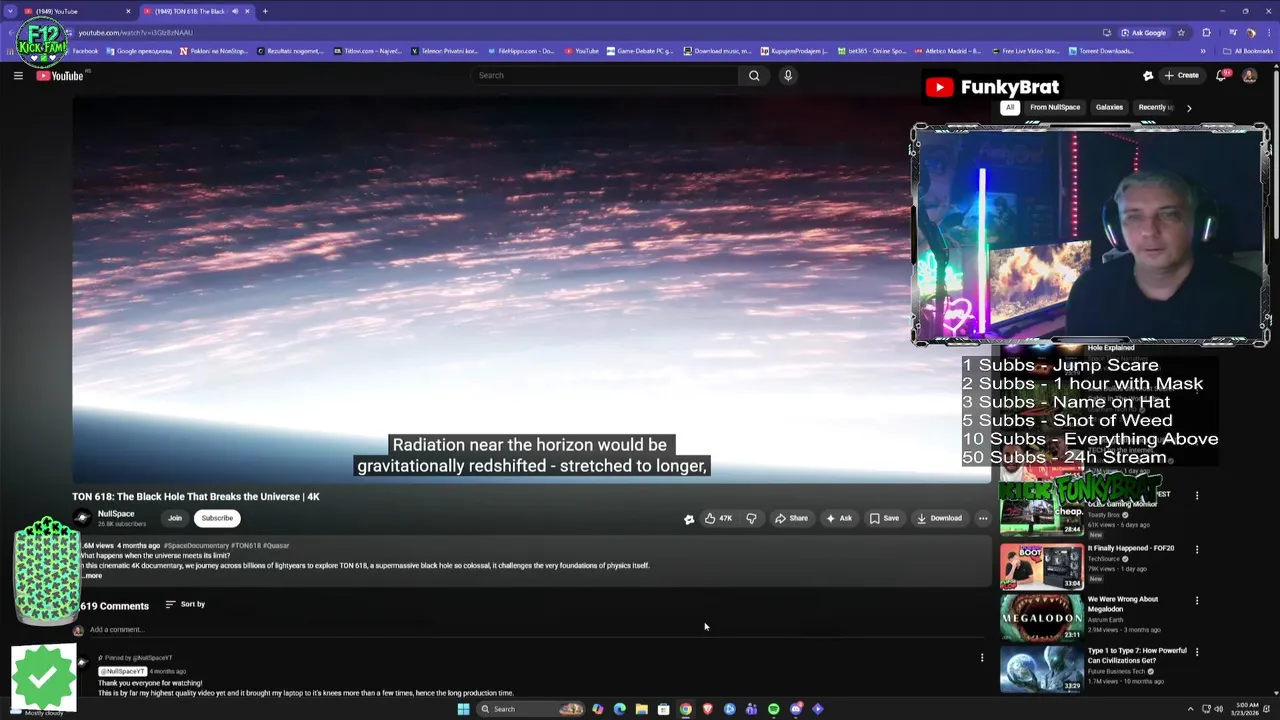Open Brave browser from taskbar

coord(708,709)
